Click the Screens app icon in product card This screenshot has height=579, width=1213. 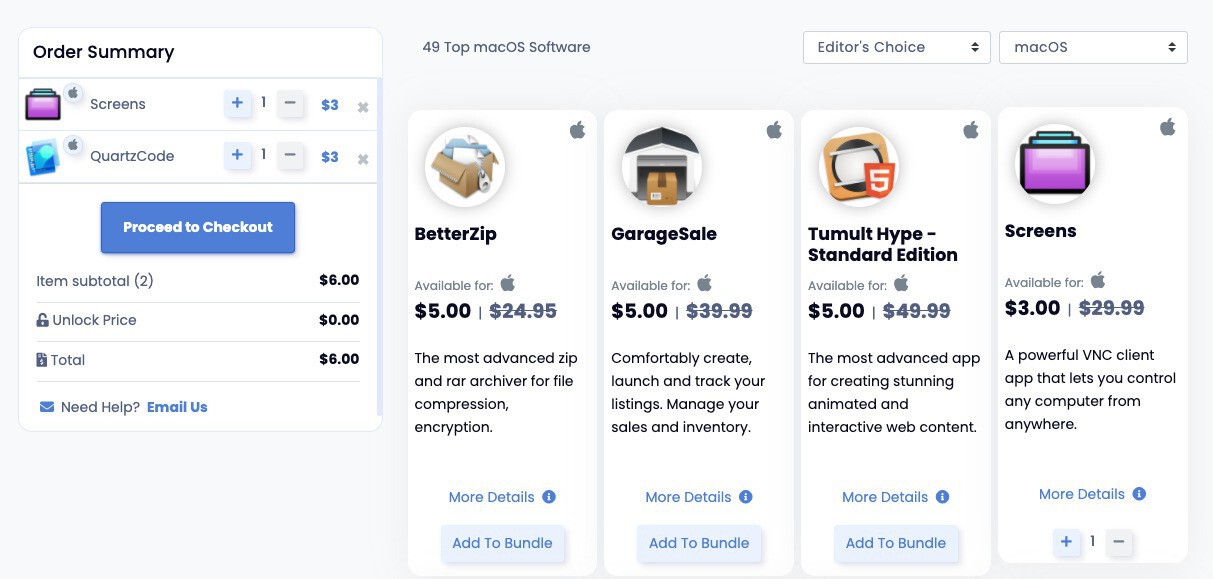pos(1055,164)
